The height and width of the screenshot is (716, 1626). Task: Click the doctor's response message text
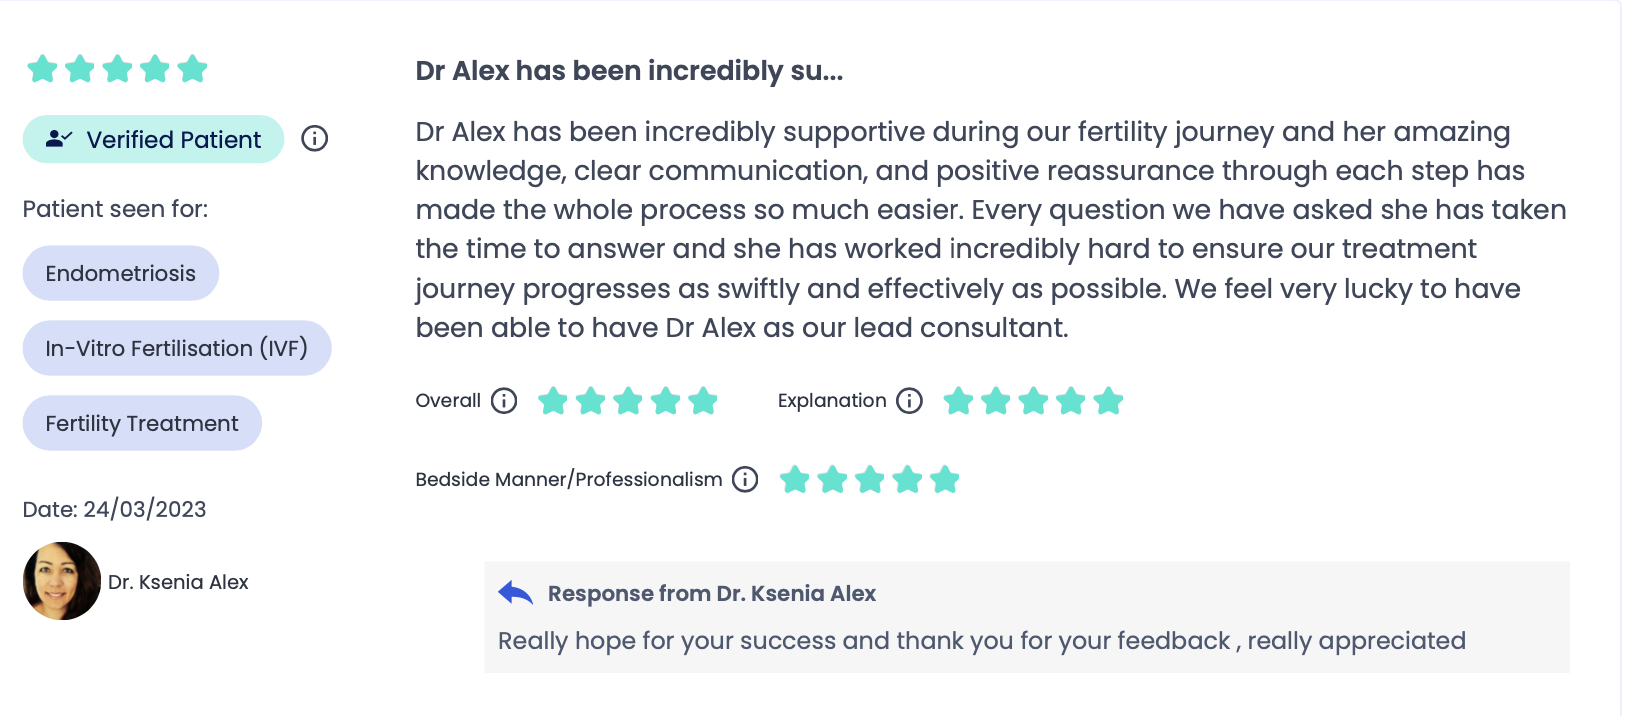(x=982, y=641)
